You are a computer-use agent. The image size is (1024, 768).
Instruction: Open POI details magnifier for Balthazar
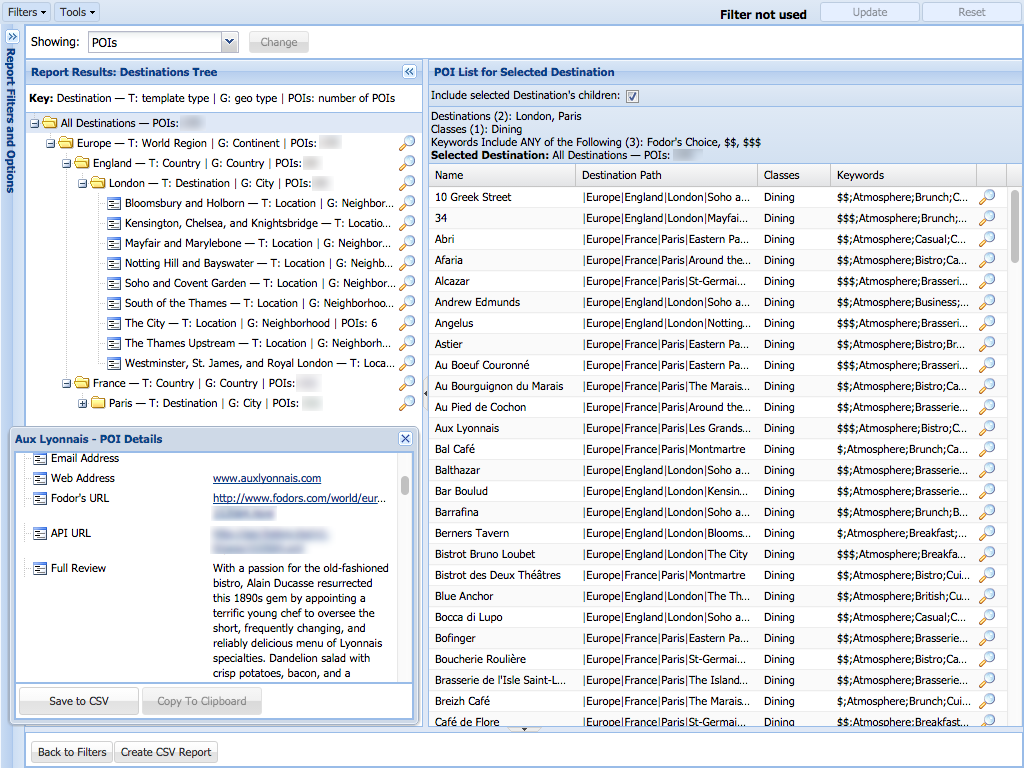pos(987,470)
